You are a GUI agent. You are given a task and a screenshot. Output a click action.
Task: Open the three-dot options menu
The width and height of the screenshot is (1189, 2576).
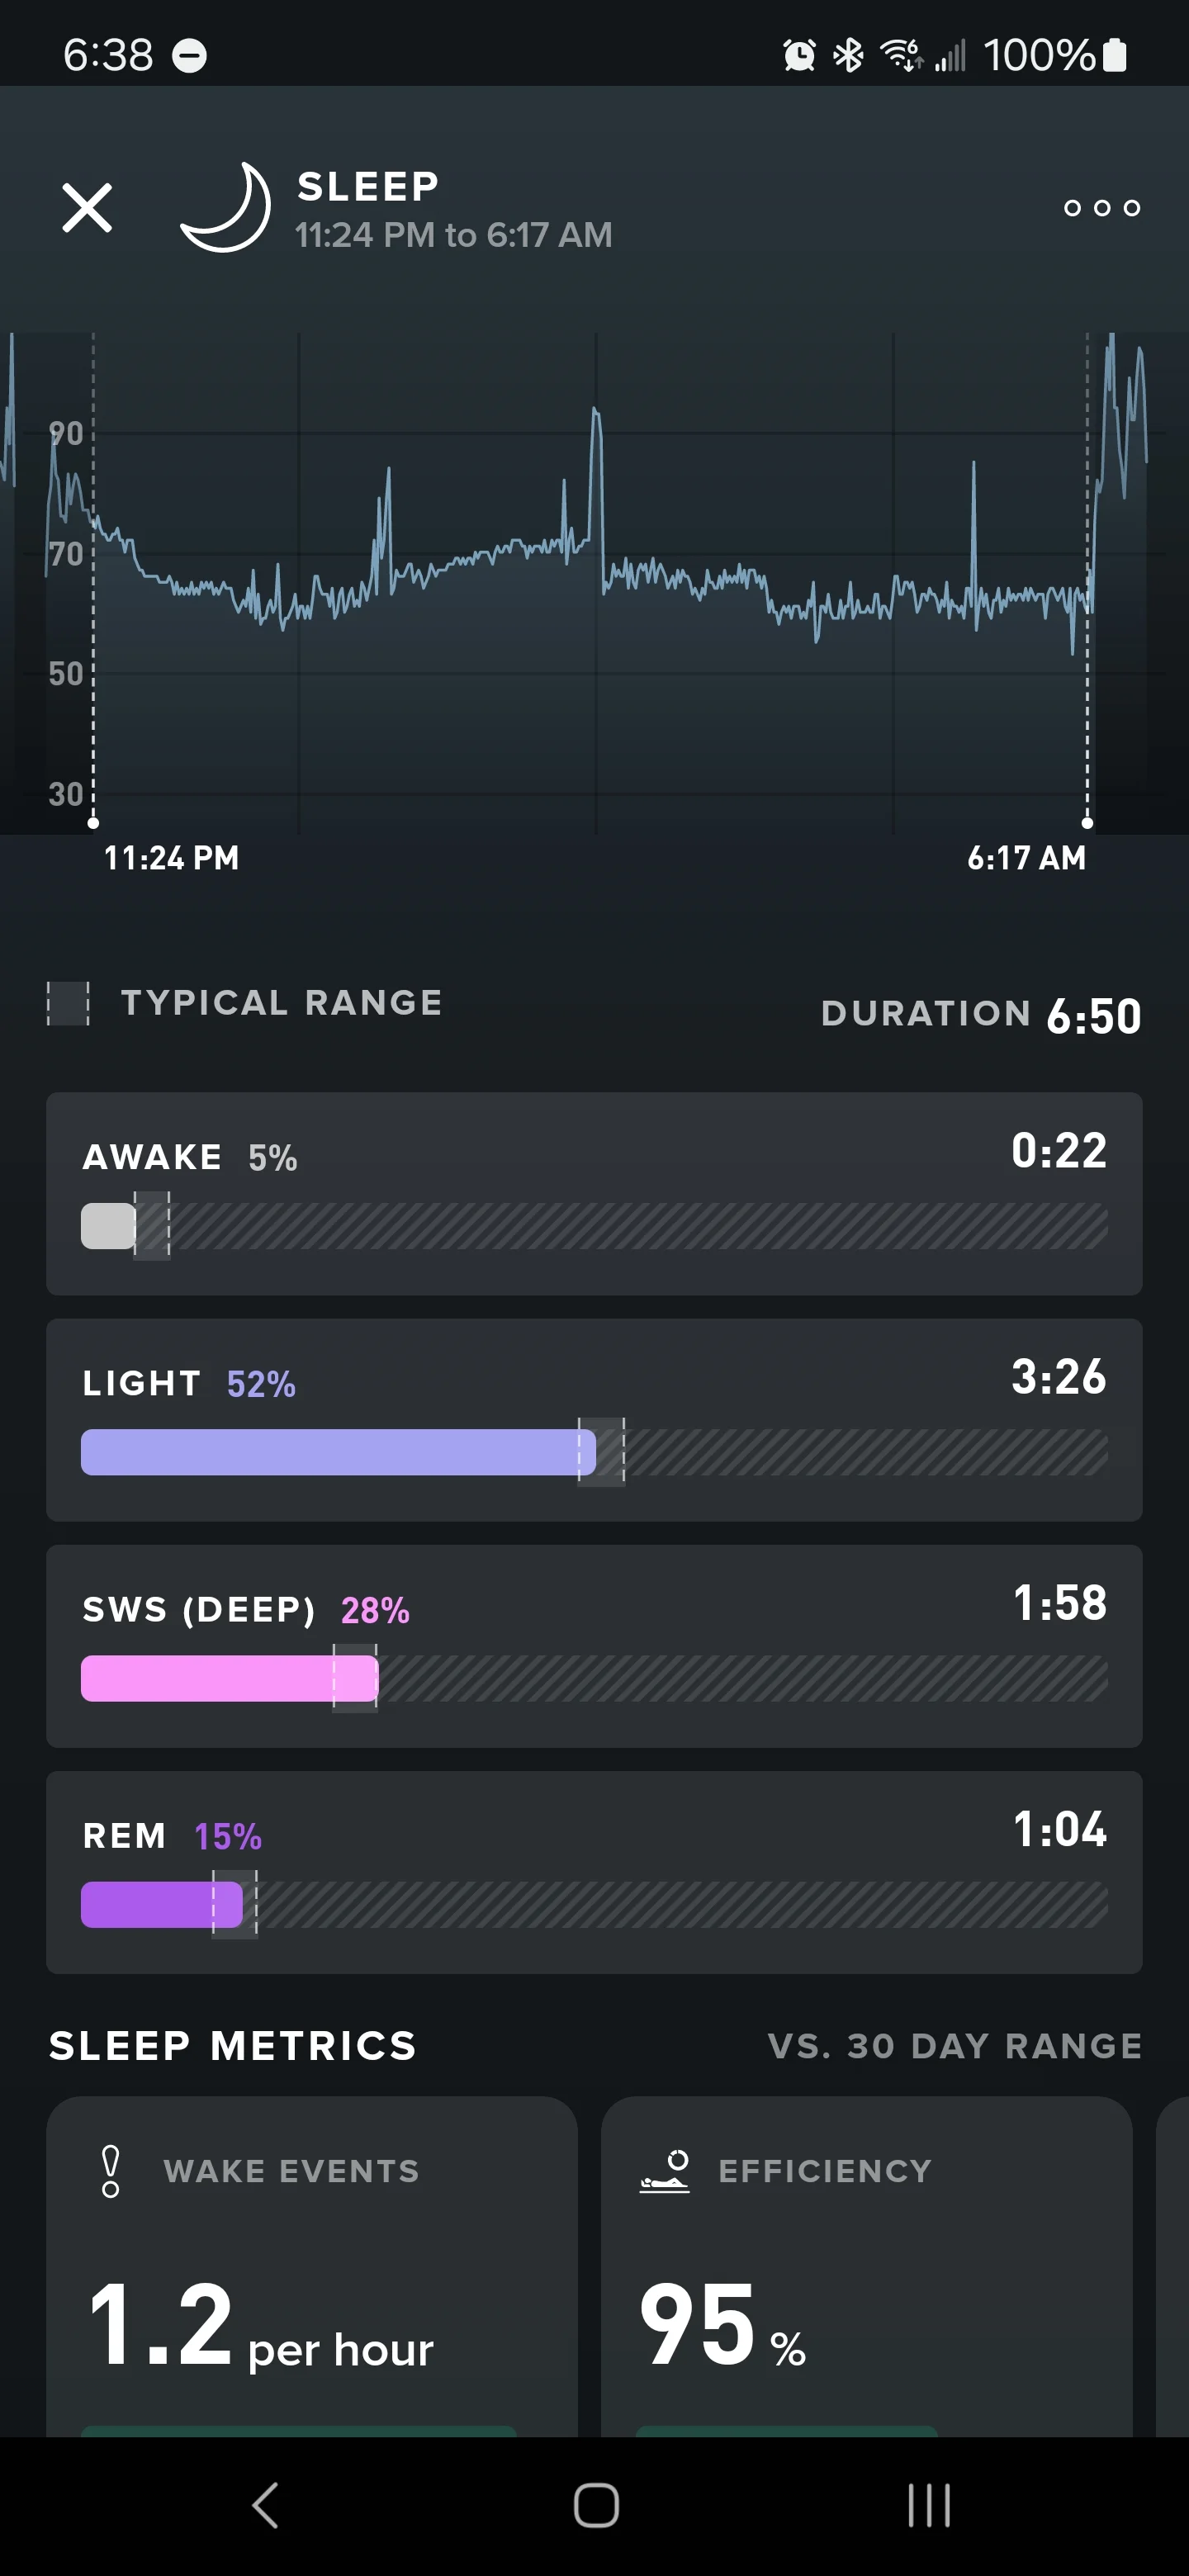point(1102,208)
